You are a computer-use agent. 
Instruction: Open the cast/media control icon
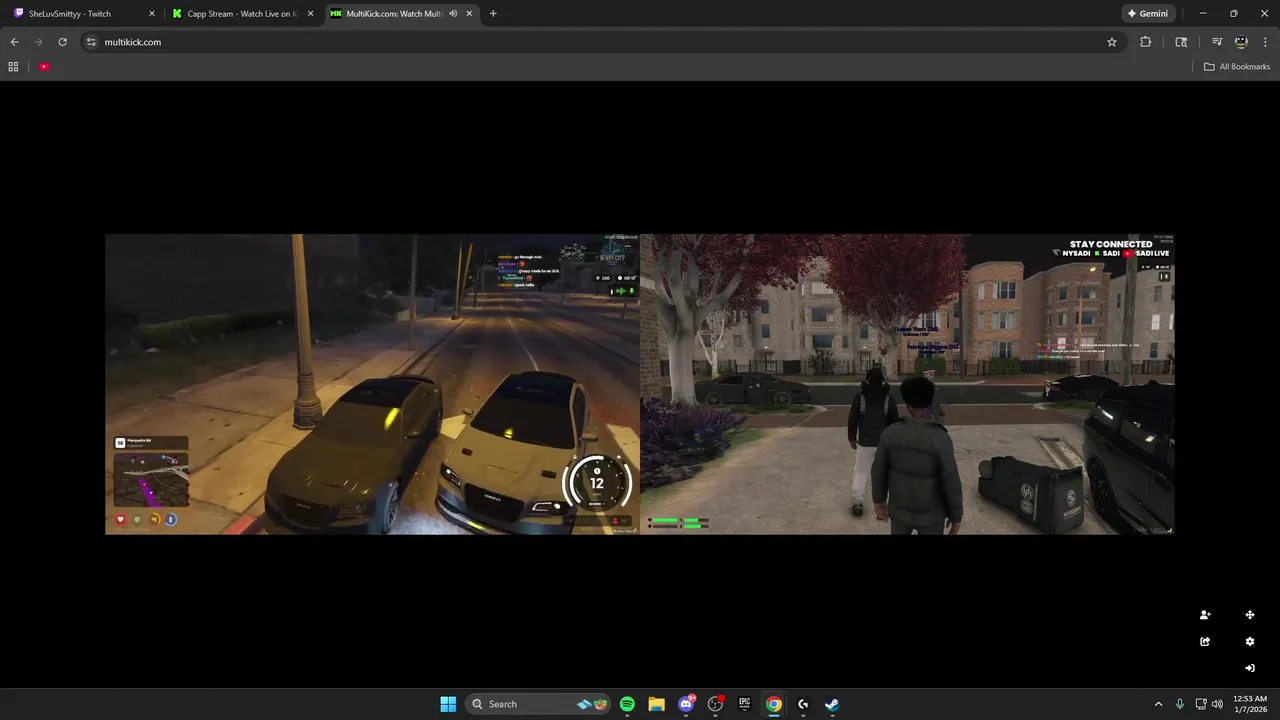[x=1217, y=42]
